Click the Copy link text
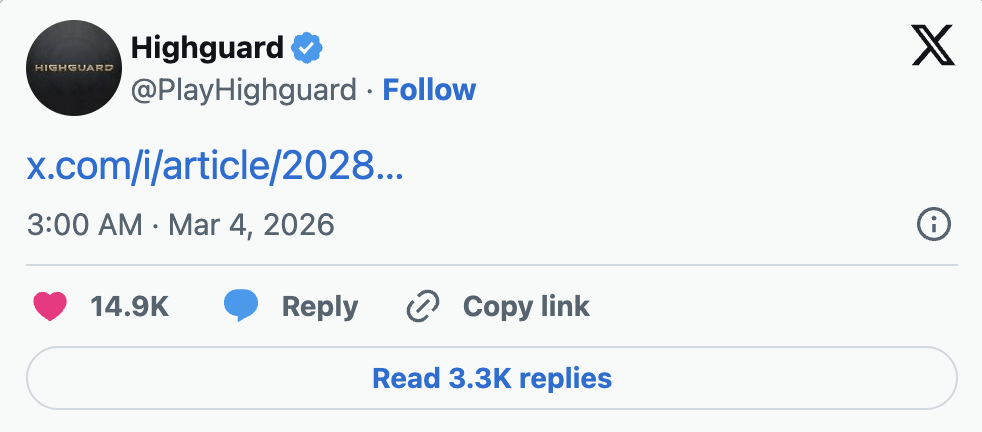Viewport: 982px width, 432px height. click(526, 306)
